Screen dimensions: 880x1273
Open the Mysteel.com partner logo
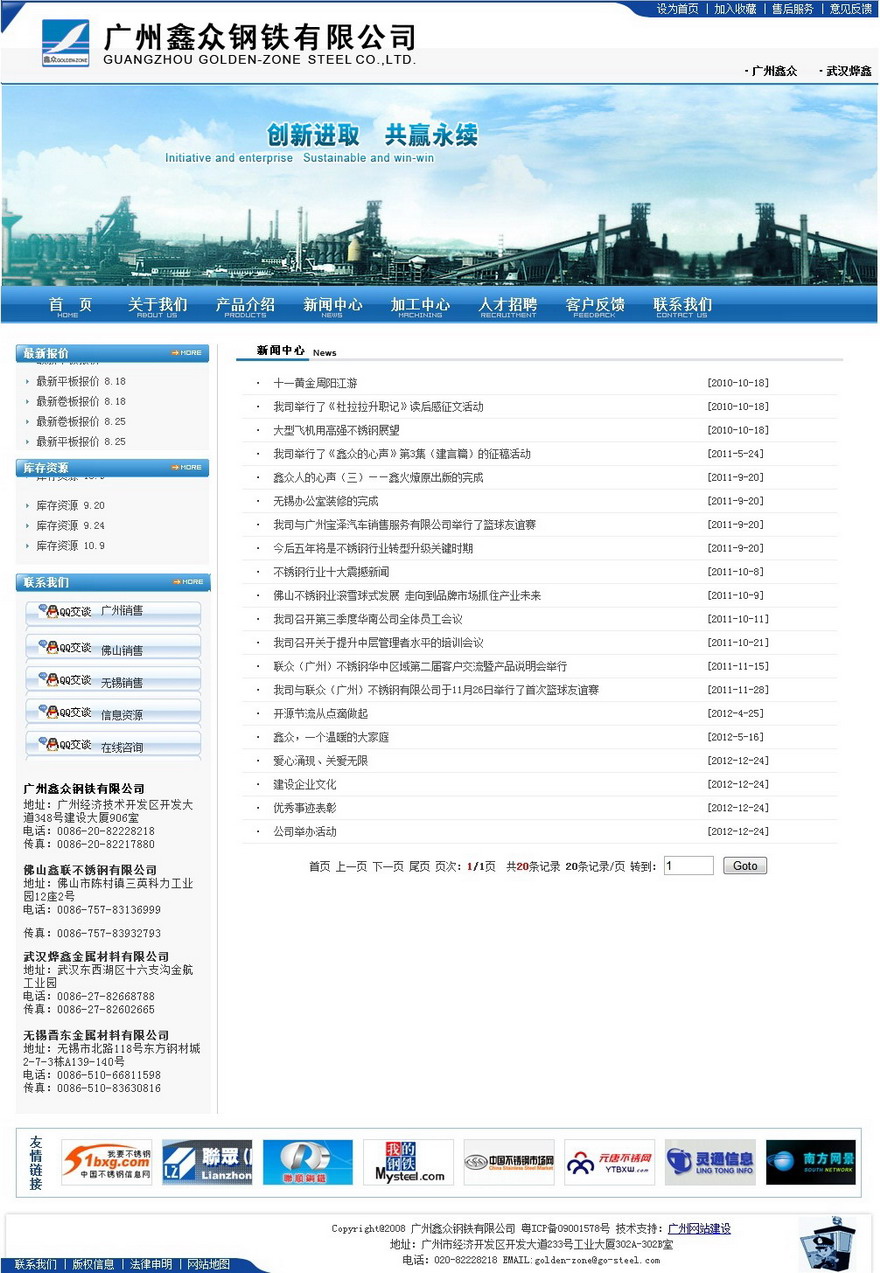point(408,1162)
